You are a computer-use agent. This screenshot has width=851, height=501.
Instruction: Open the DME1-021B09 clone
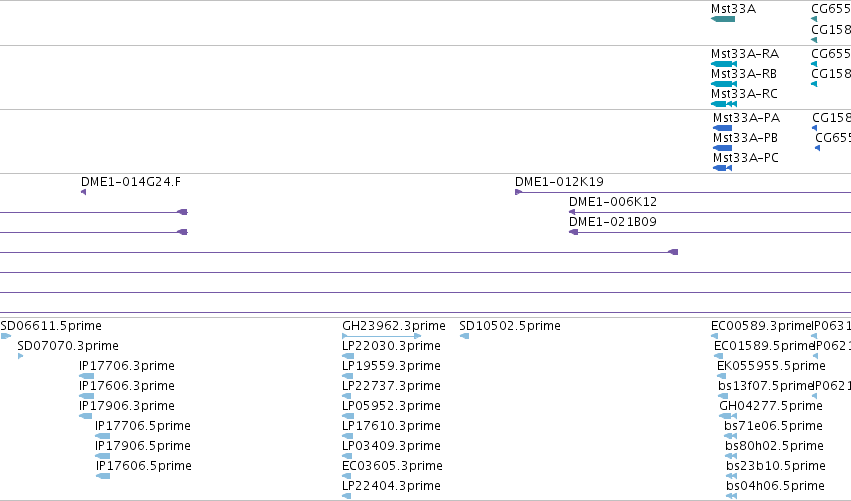click(710, 232)
